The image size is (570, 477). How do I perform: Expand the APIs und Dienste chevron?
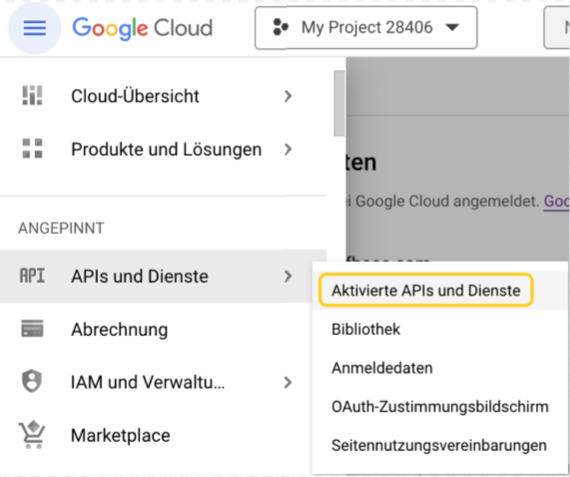(x=288, y=276)
